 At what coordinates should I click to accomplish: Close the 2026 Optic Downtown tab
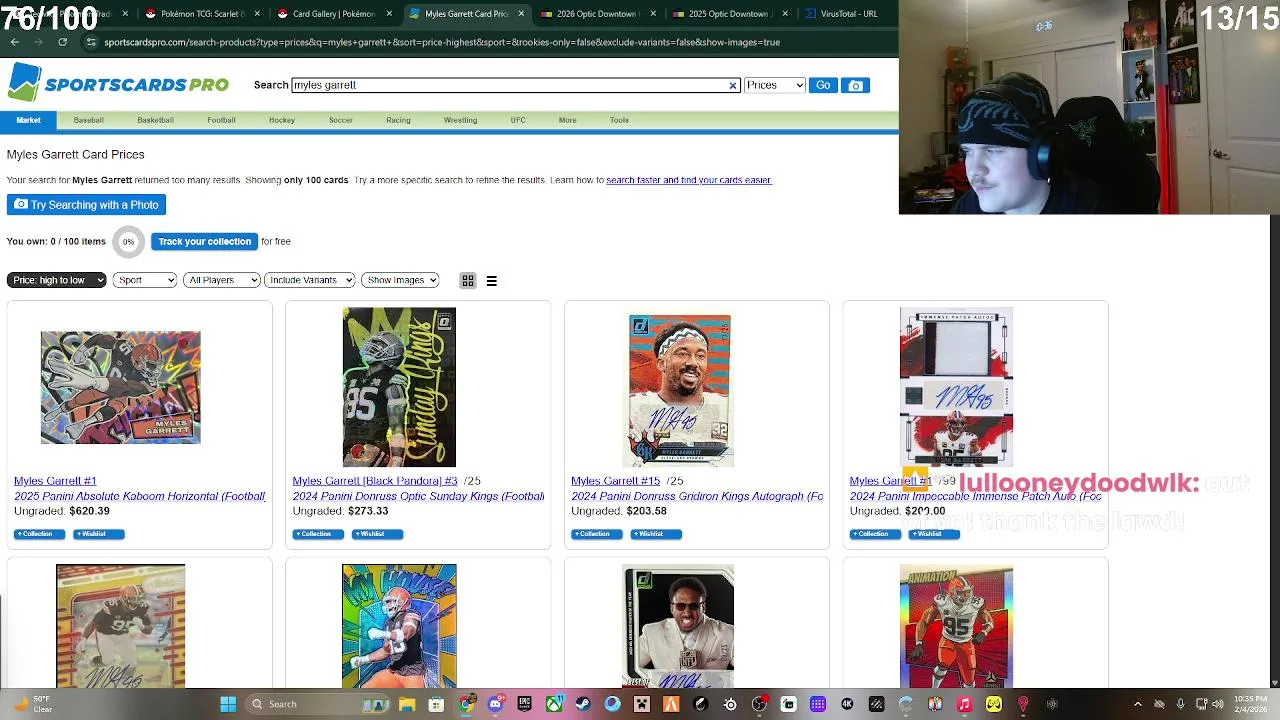[654, 14]
